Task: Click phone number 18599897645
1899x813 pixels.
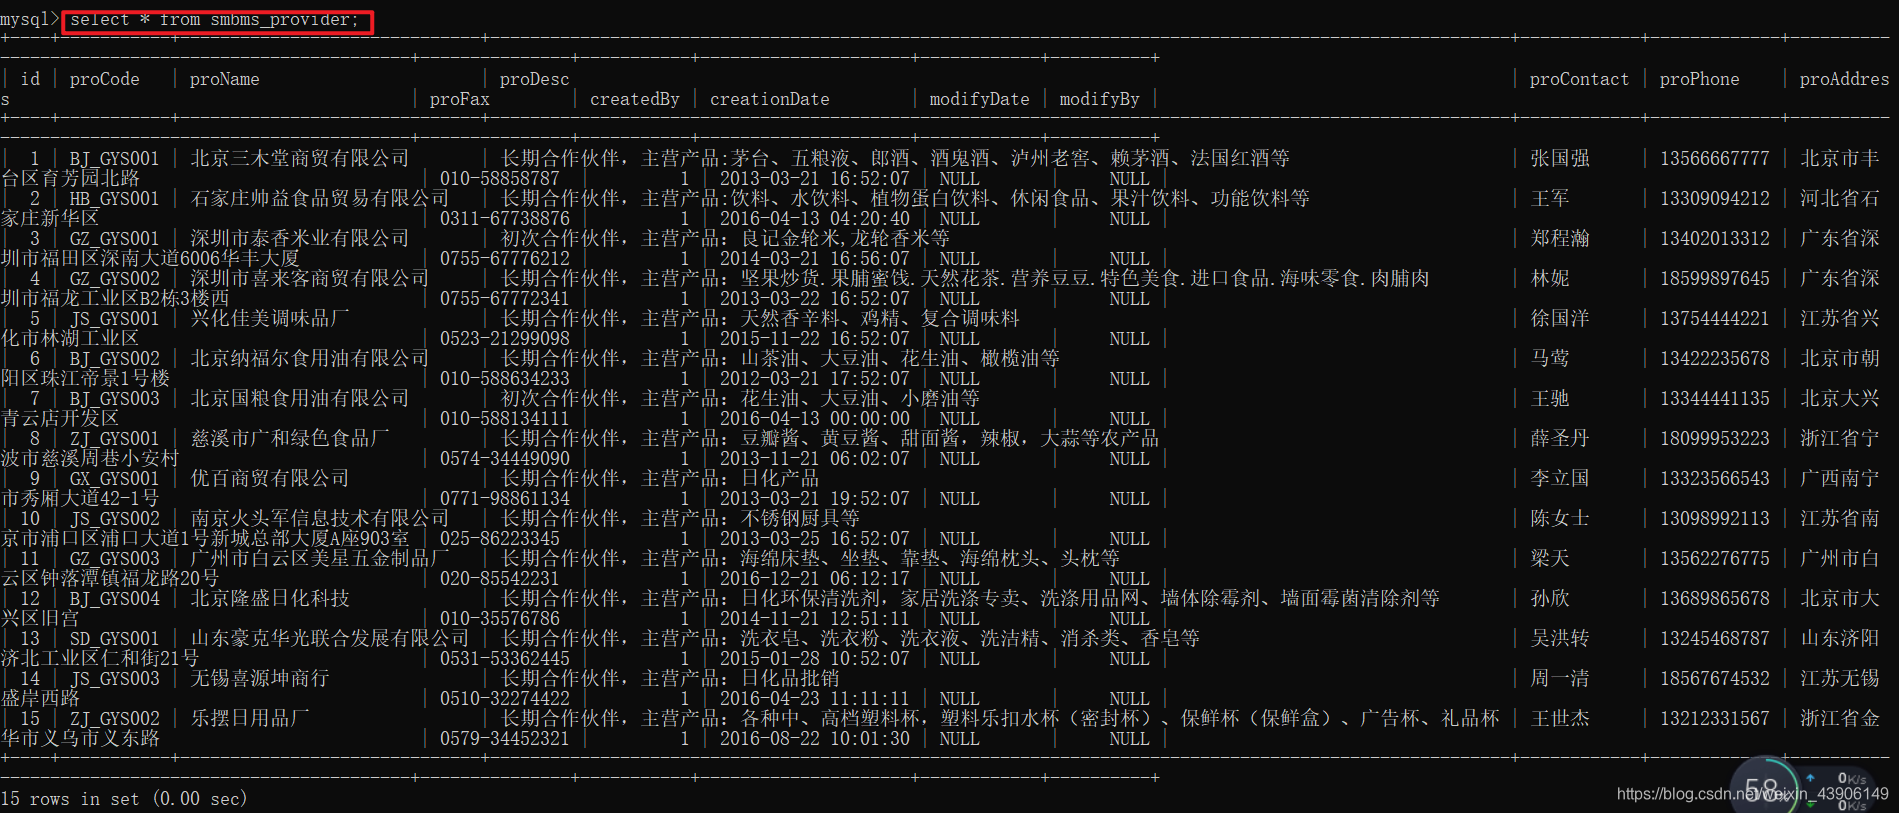Action: (x=1715, y=279)
